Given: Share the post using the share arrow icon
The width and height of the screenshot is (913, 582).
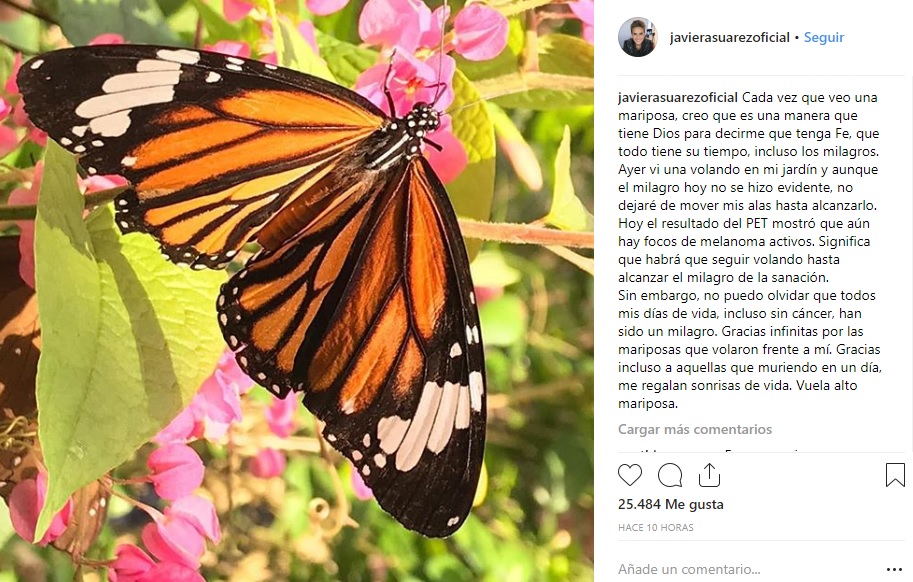Looking at the screenshot, I should coord(709,475).
